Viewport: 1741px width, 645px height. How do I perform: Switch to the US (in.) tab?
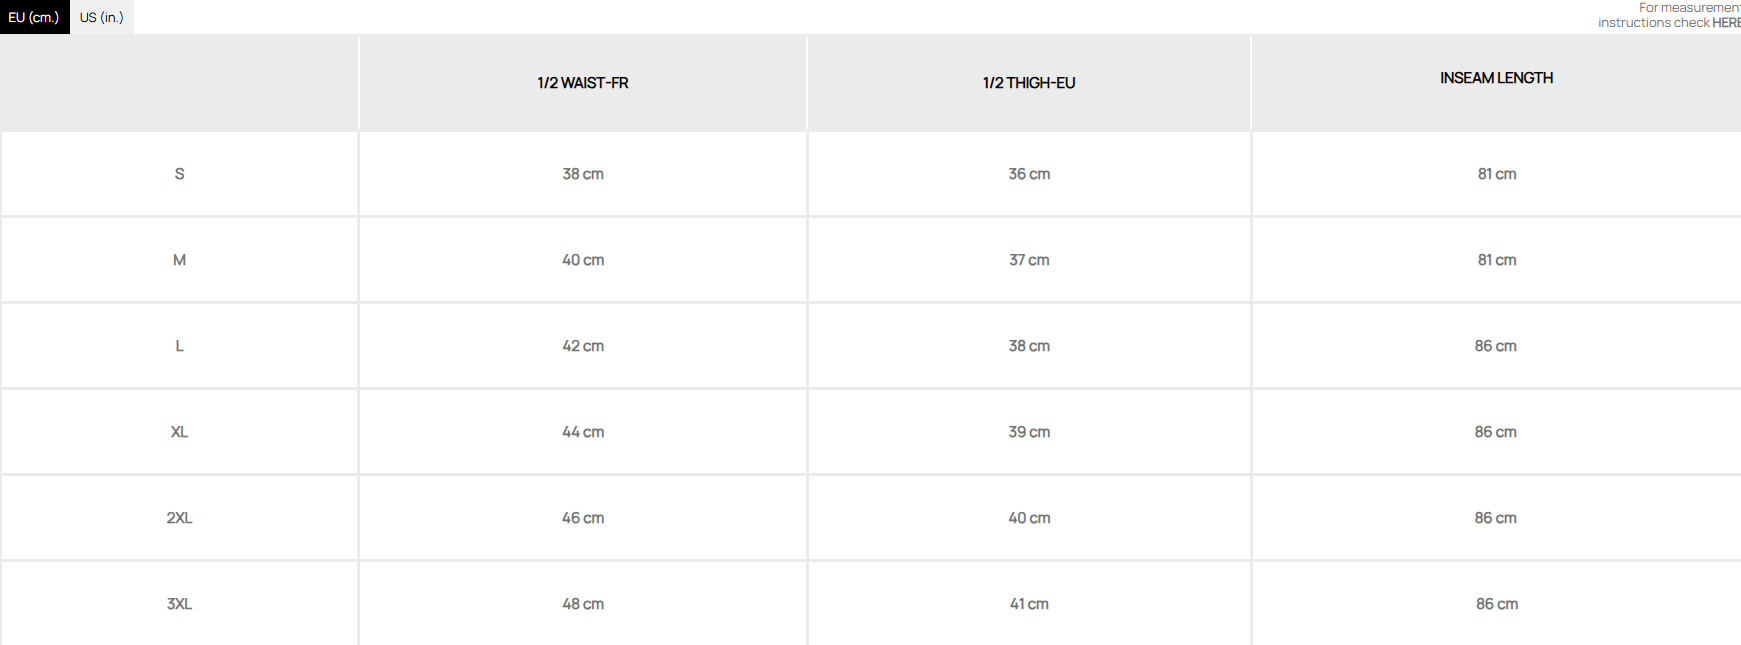point(102,17)
